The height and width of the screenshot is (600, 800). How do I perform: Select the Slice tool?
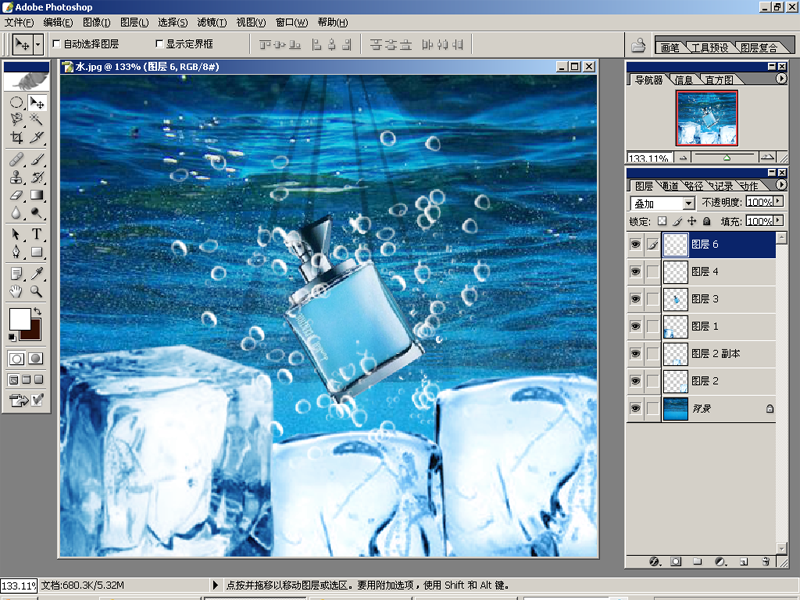coord(37,137)
